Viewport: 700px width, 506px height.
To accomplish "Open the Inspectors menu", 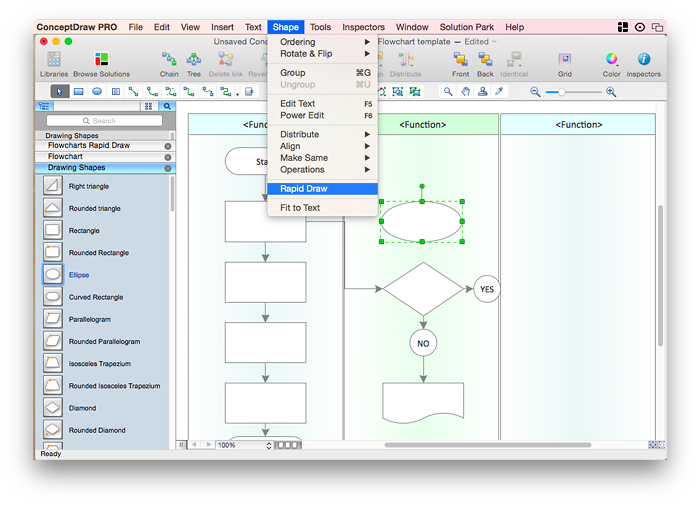I will pos(362,27).
